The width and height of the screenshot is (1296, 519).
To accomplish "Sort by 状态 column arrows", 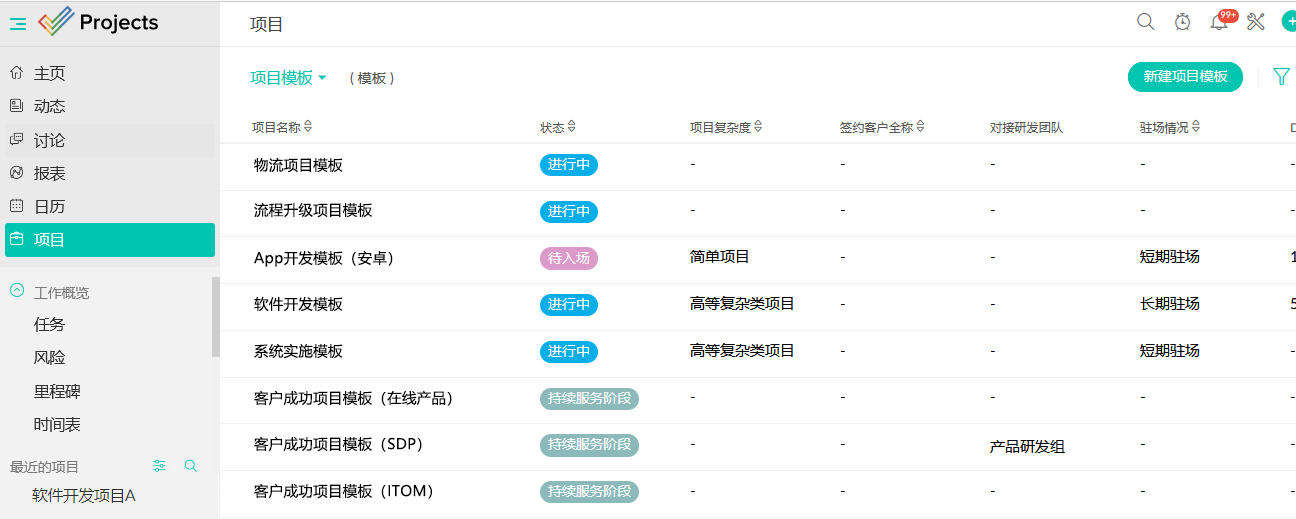I will 571,127.
